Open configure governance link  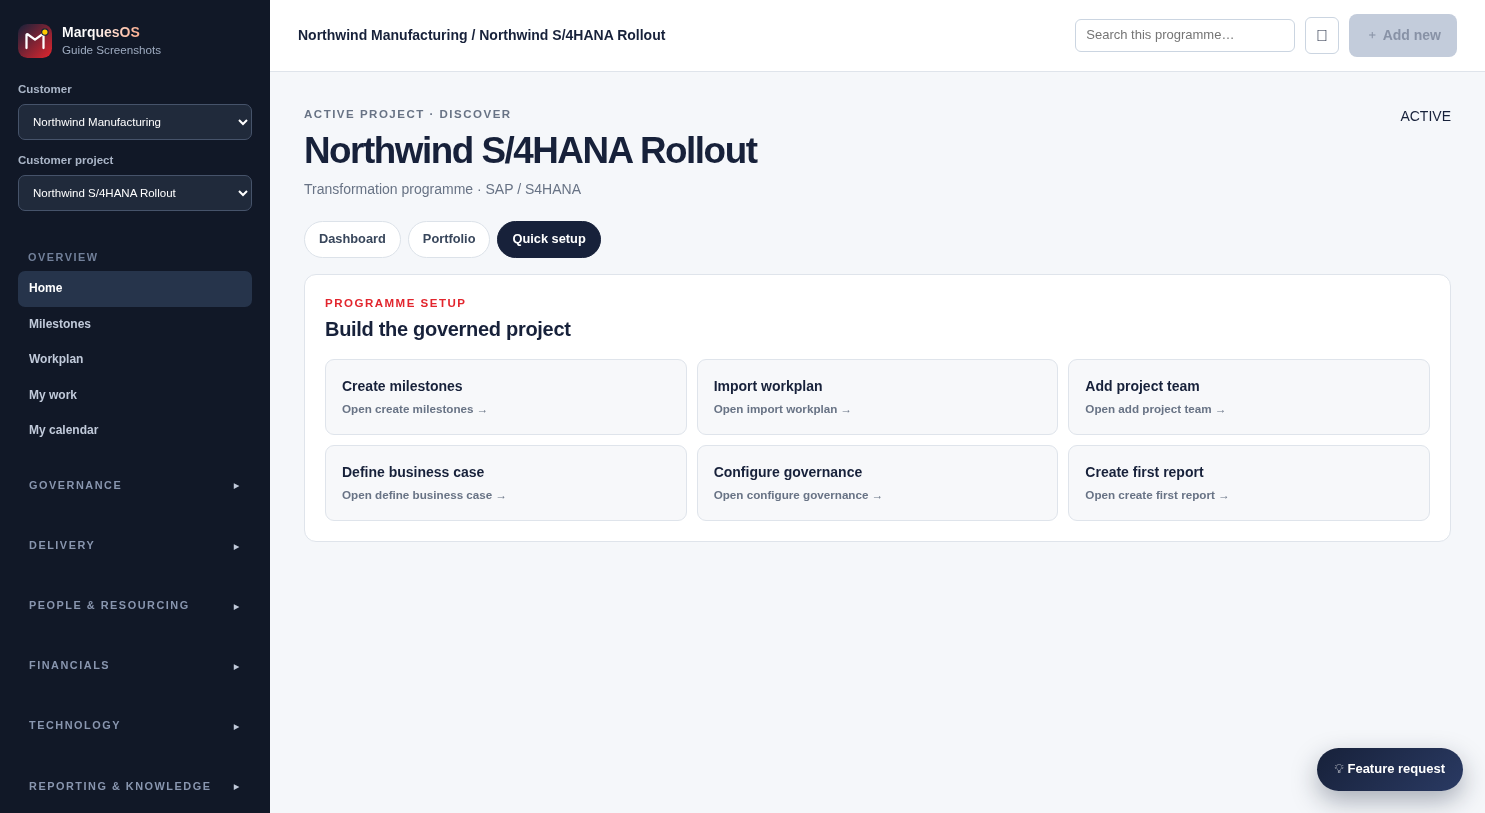click(x=798, y=495)
